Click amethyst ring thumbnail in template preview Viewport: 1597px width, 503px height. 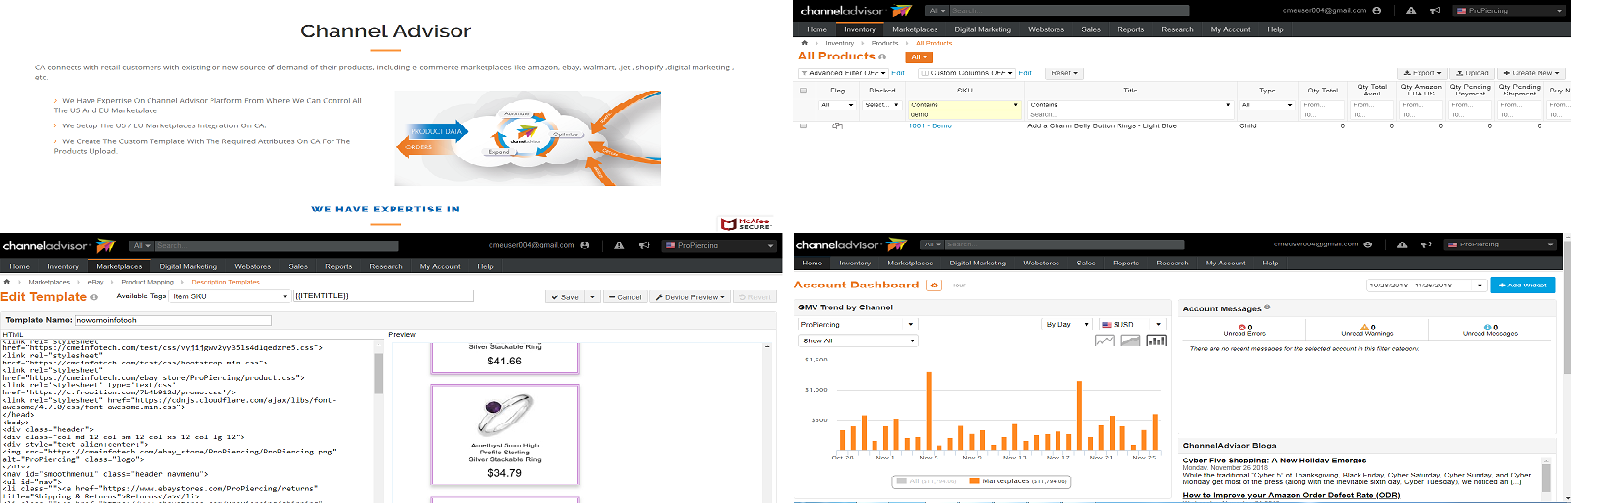[x=505, y=412]
